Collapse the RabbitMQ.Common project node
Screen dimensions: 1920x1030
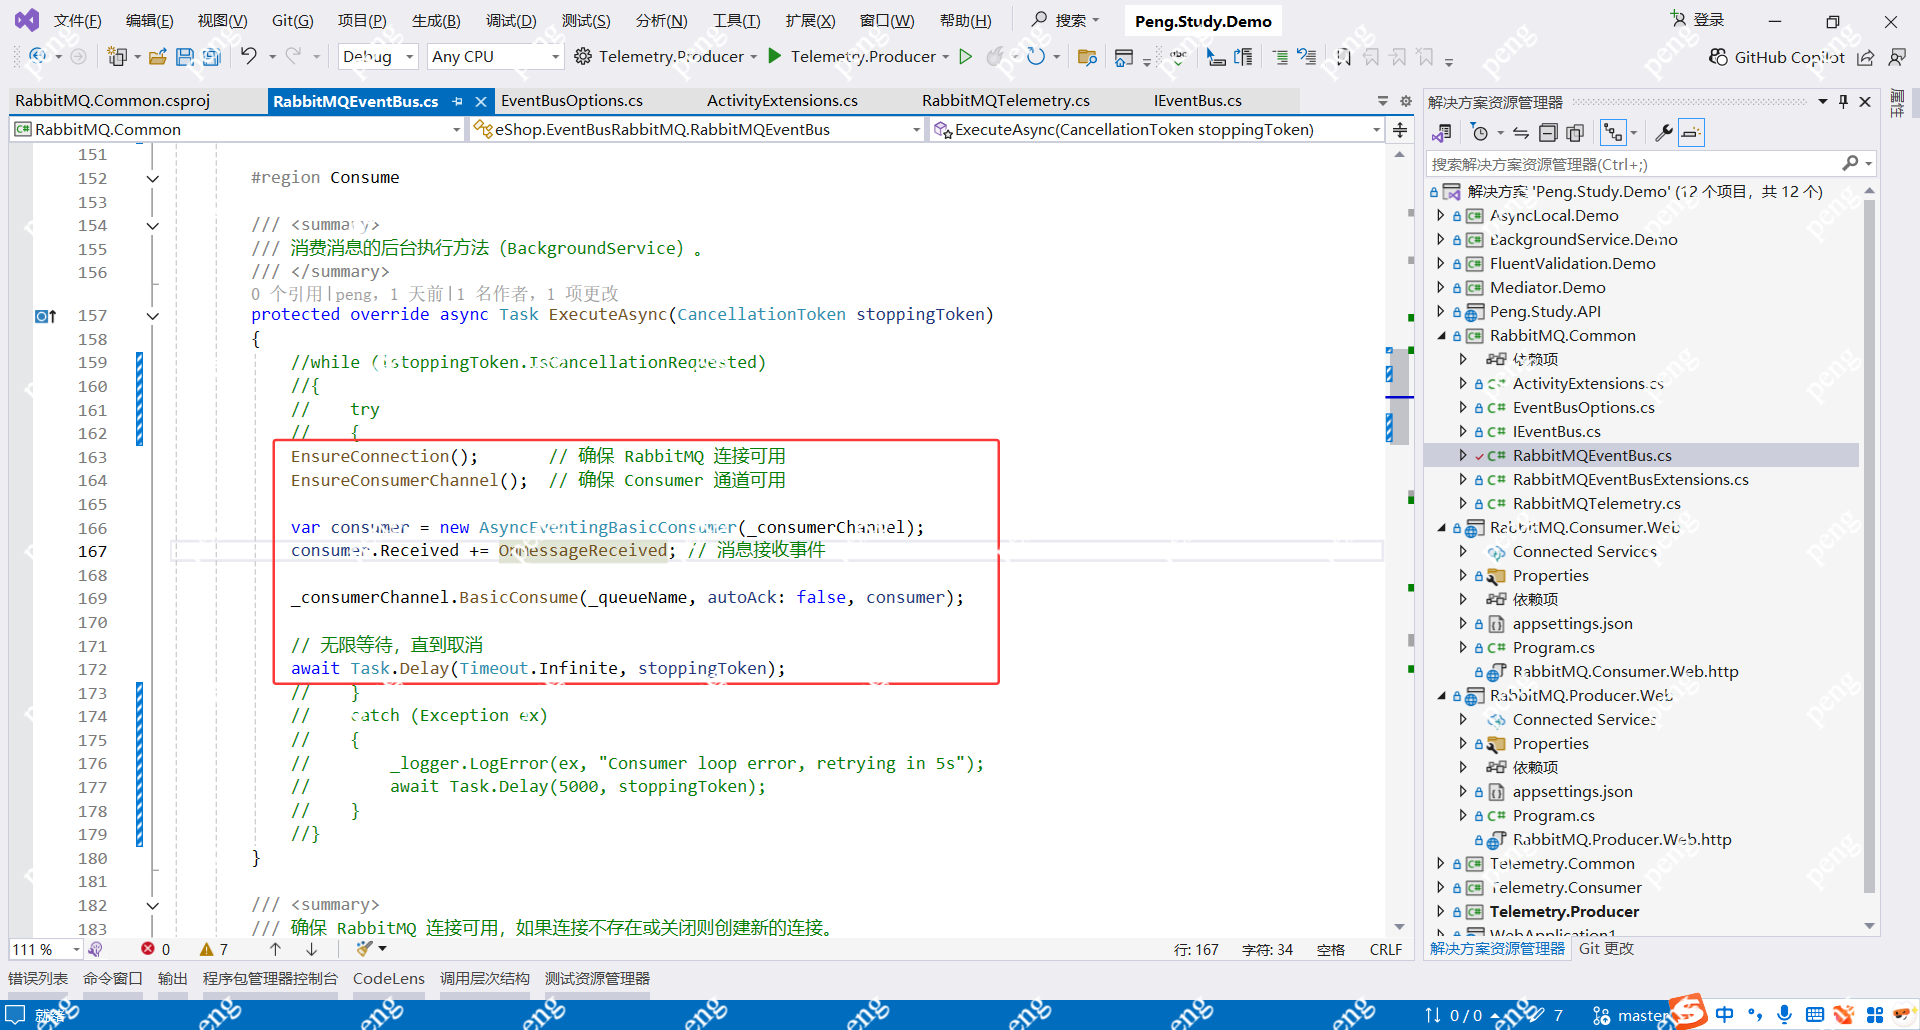coord(1441,336)
